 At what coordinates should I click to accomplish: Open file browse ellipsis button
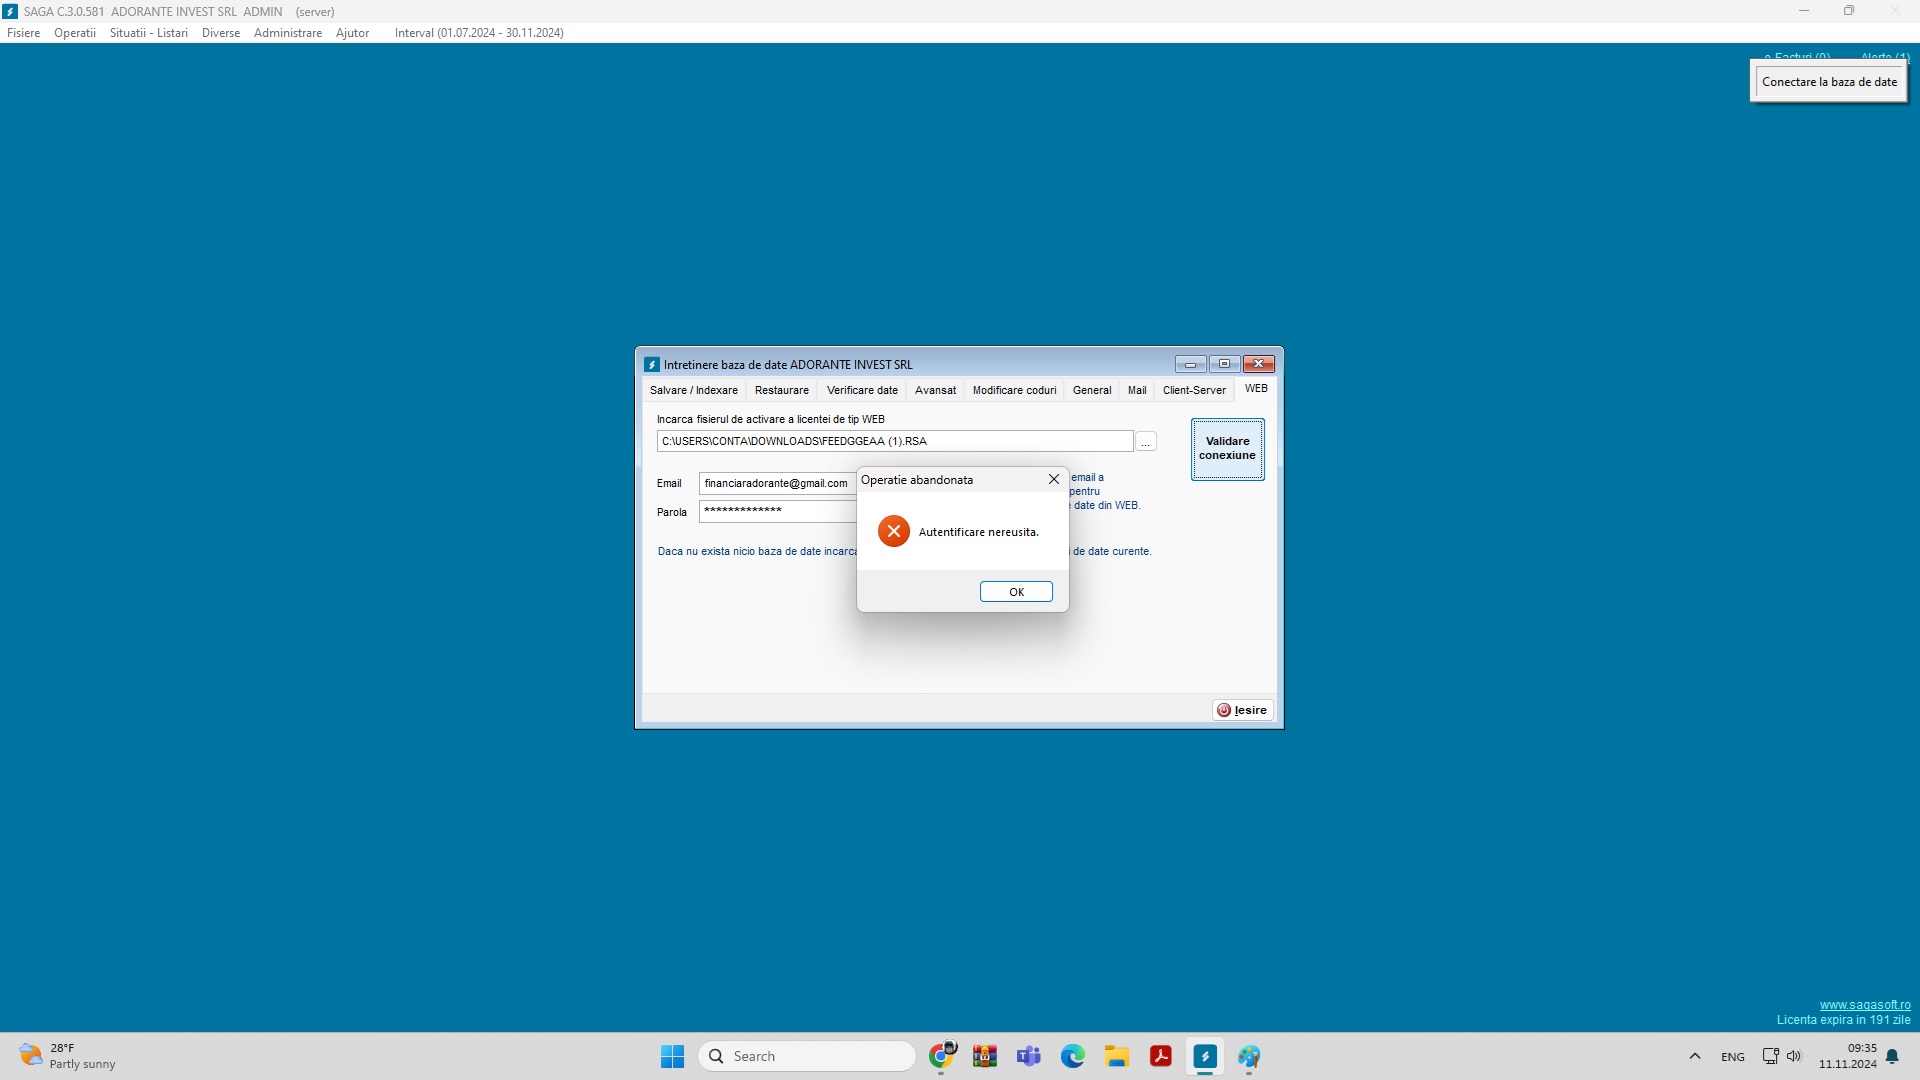[1146, 442]
